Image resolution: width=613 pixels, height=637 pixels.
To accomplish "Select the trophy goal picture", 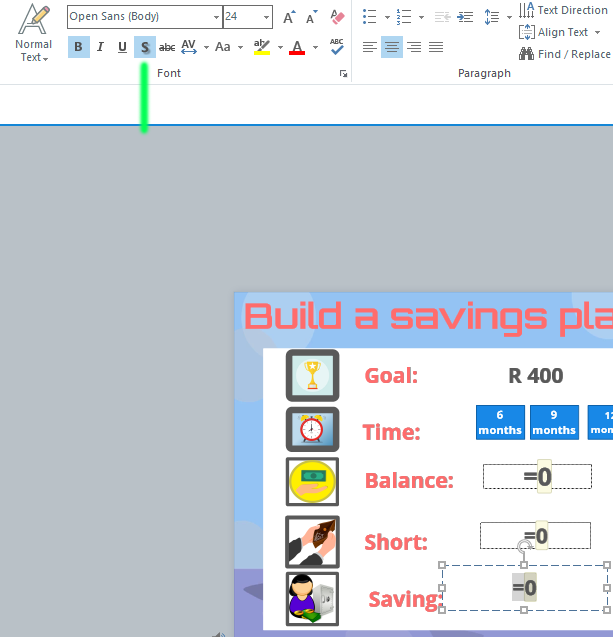I will pyautogui.click(x=312, y=375).
